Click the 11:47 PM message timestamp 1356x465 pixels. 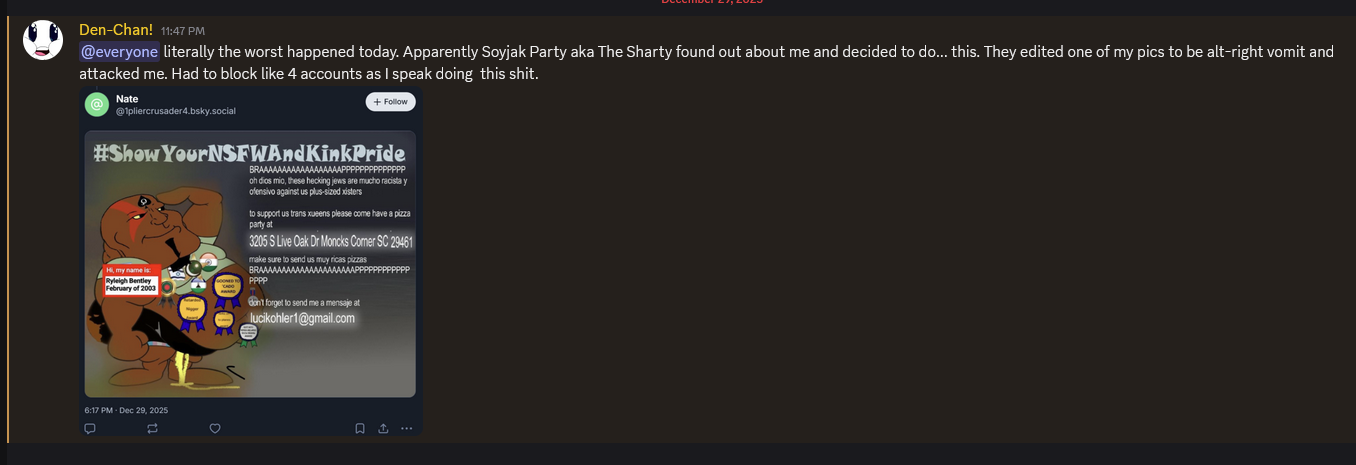(182, 31)
